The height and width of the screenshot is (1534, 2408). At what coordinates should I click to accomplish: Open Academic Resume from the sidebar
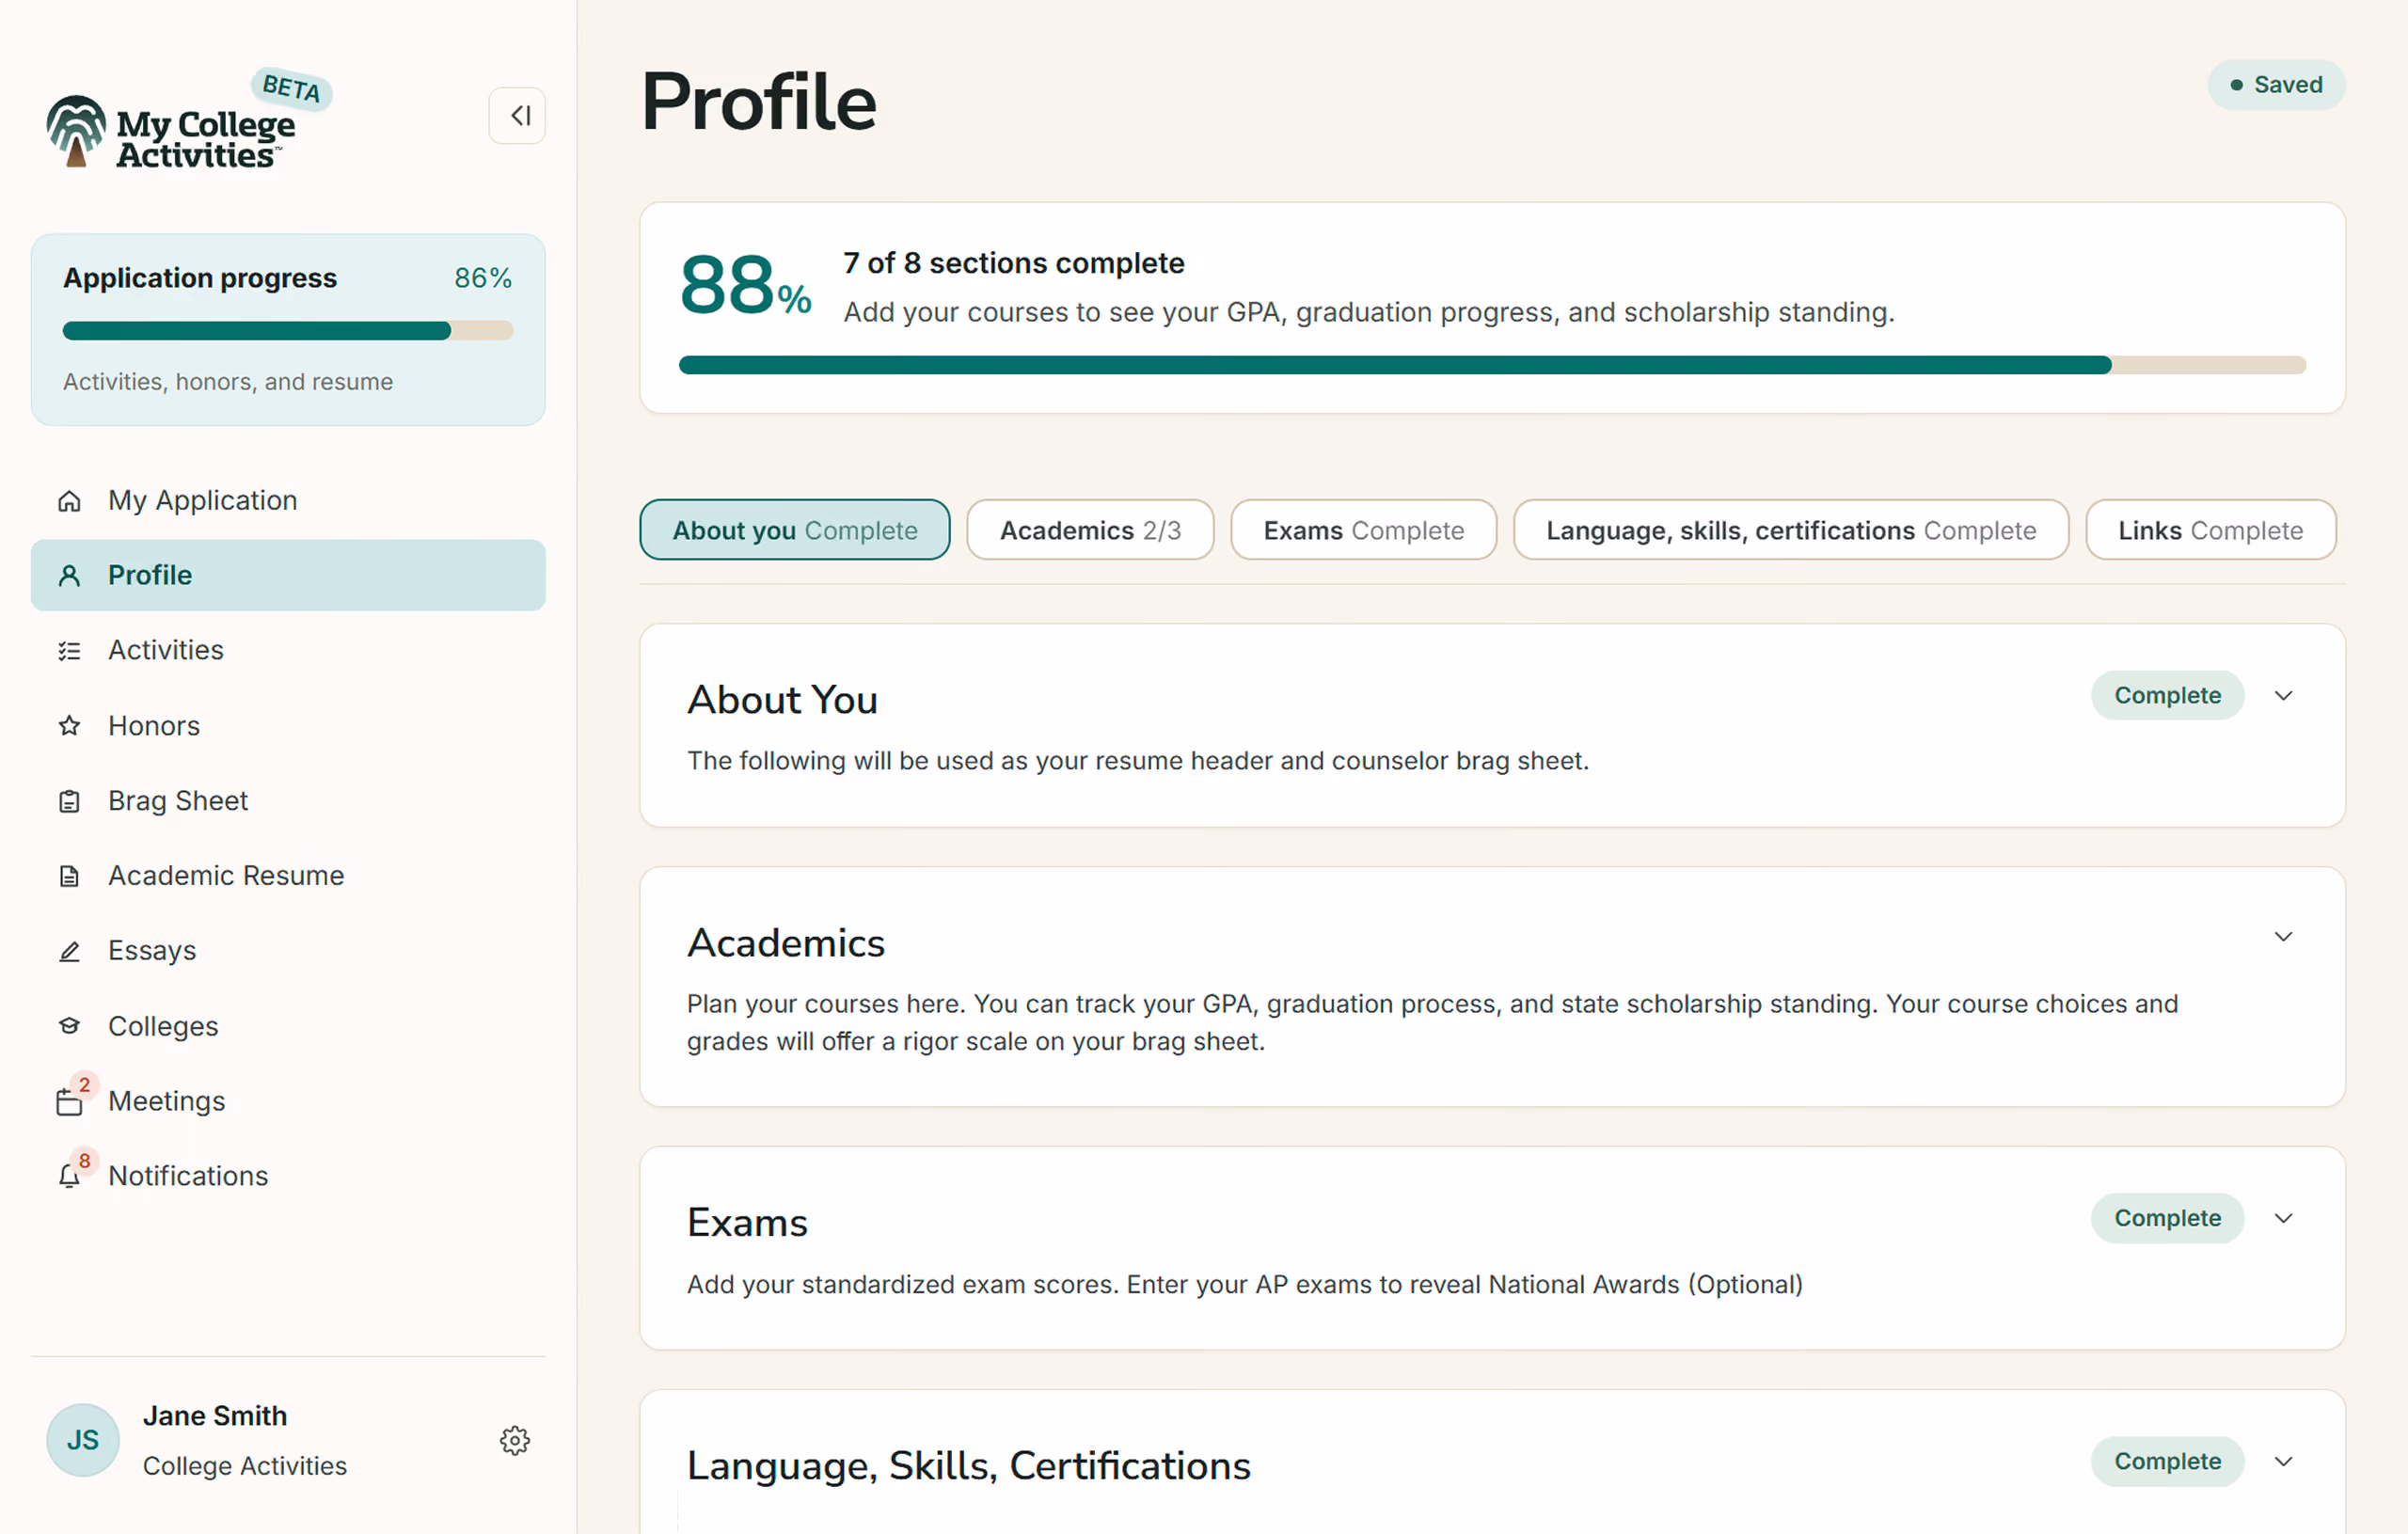click(288, 875)
